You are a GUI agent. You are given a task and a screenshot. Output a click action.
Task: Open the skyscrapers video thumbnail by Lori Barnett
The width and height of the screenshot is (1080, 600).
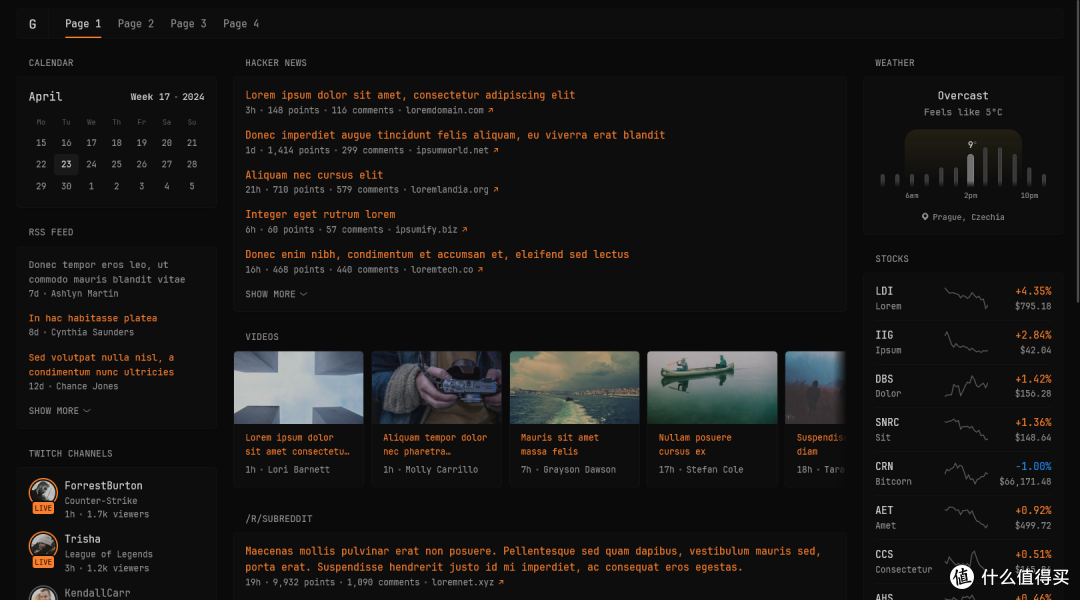(298, 387)
